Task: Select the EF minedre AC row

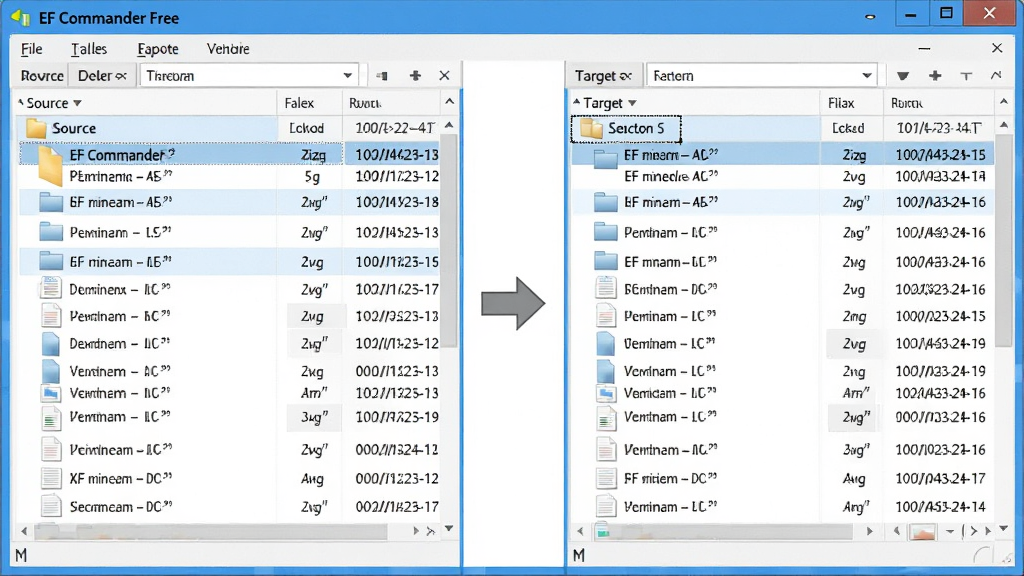Action: [782, 177]
